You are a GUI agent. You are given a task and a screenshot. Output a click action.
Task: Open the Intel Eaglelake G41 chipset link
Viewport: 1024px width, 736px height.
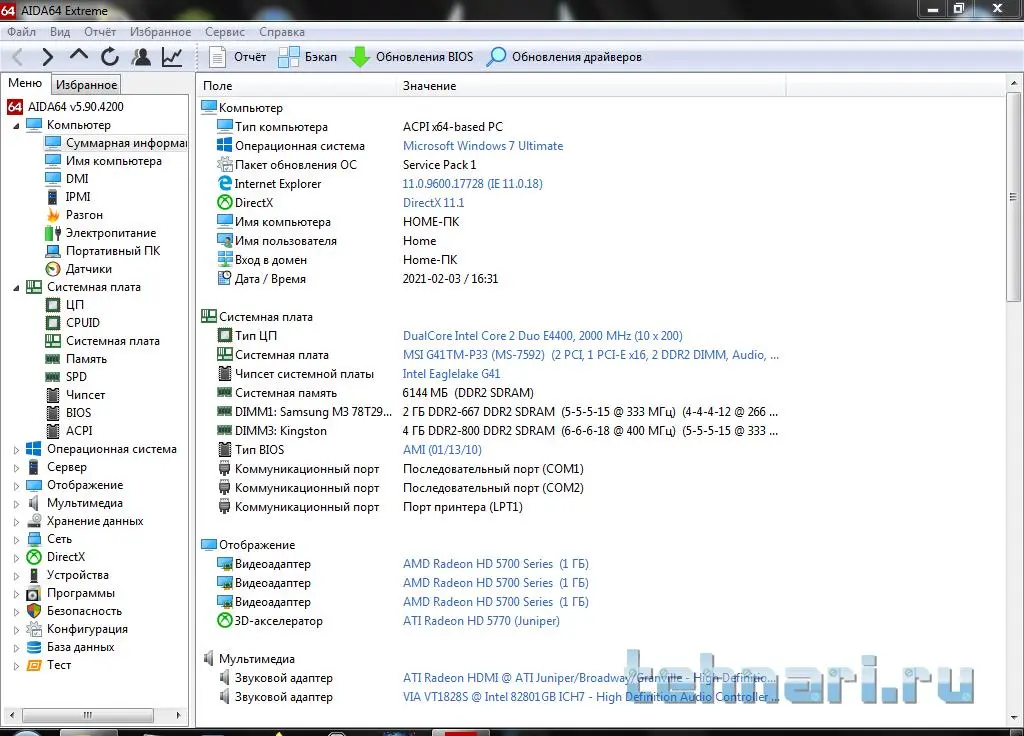click(x=451, y=374)
